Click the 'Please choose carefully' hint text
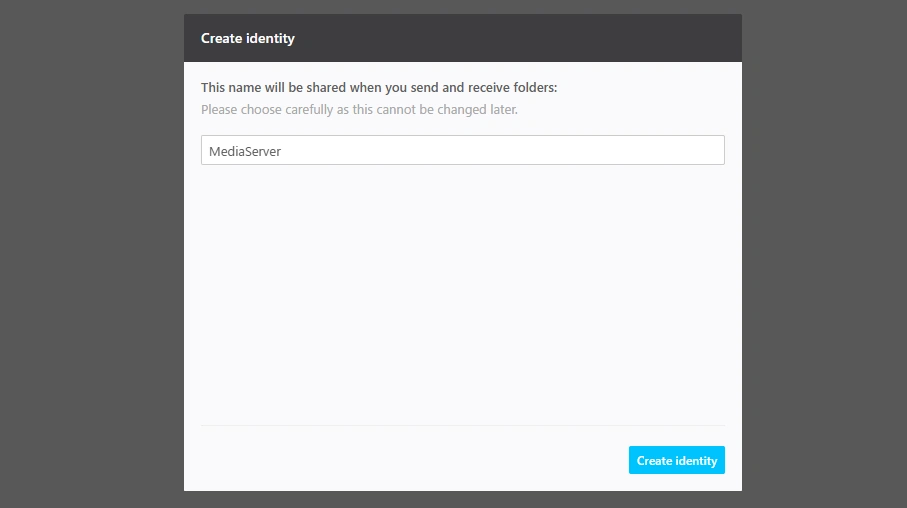The image size is (907, 508). click(359, 109)
